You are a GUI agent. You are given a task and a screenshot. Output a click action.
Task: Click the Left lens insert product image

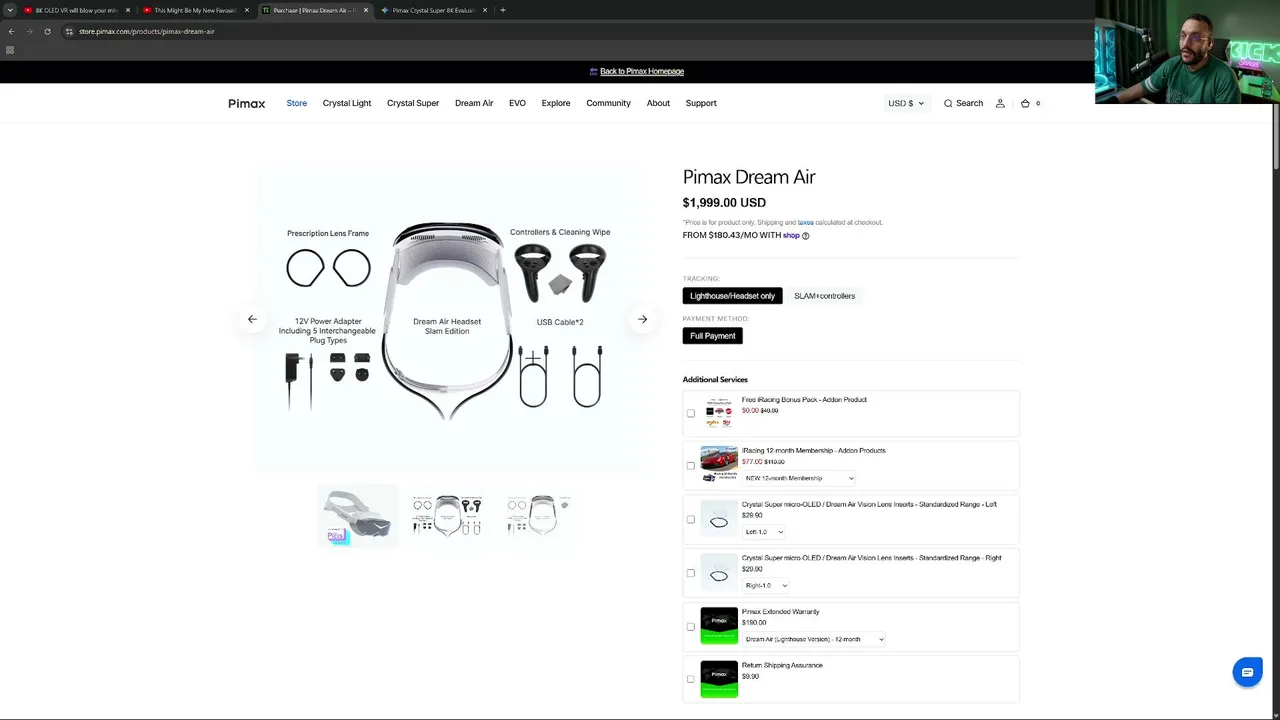(x=719, y=520)
